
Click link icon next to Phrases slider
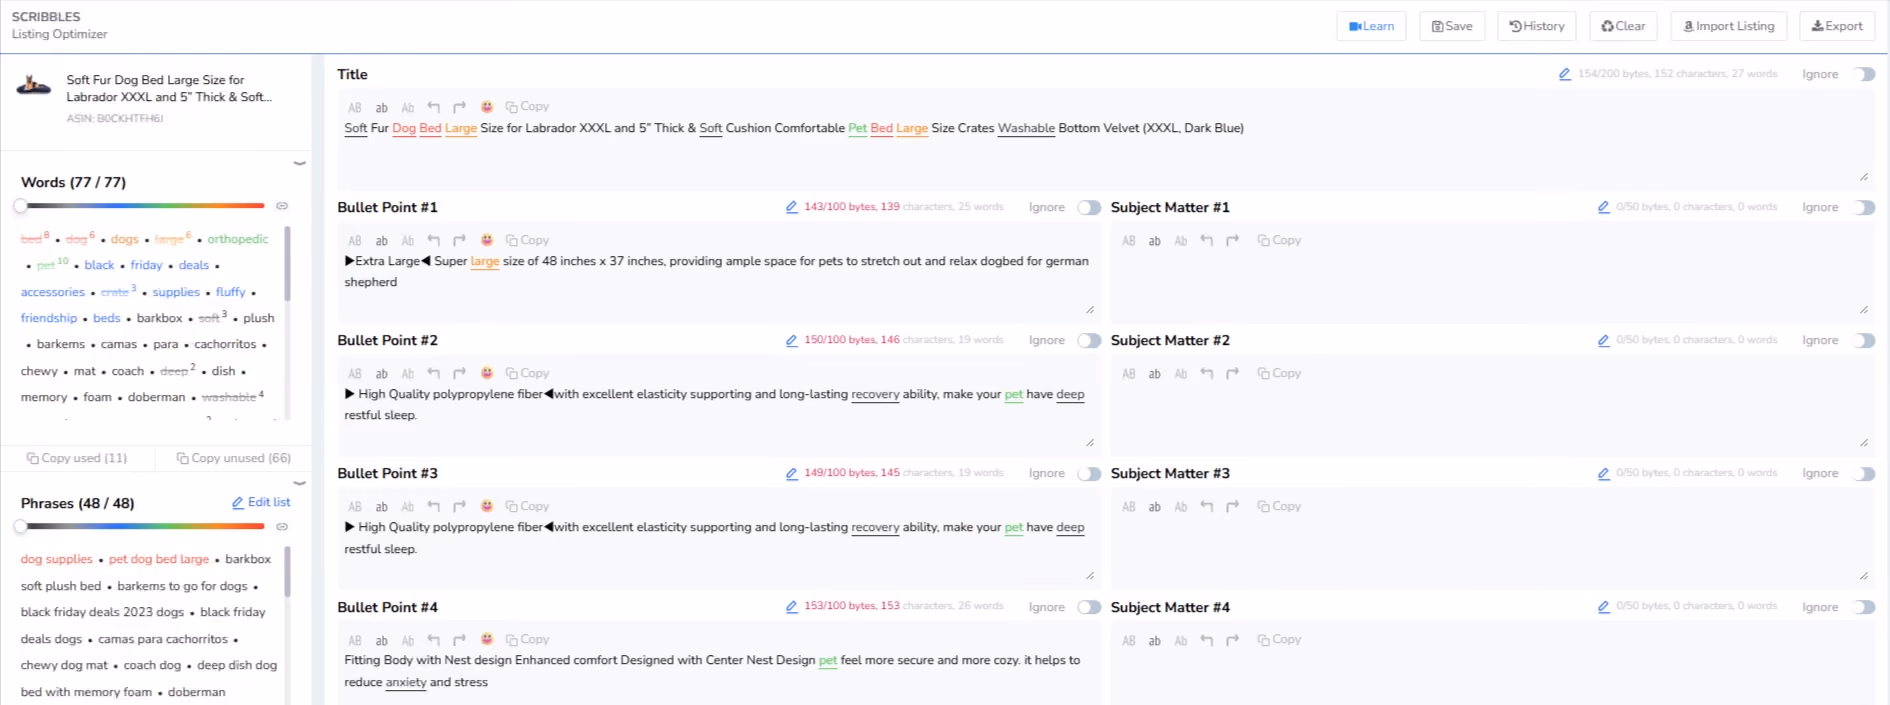pos(282,527)
